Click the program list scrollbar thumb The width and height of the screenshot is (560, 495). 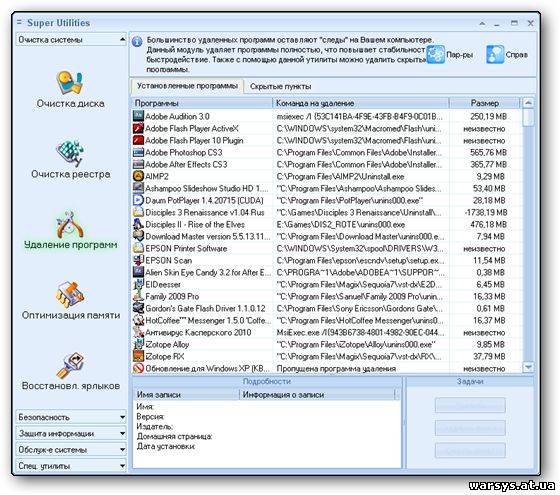(528, 118)
